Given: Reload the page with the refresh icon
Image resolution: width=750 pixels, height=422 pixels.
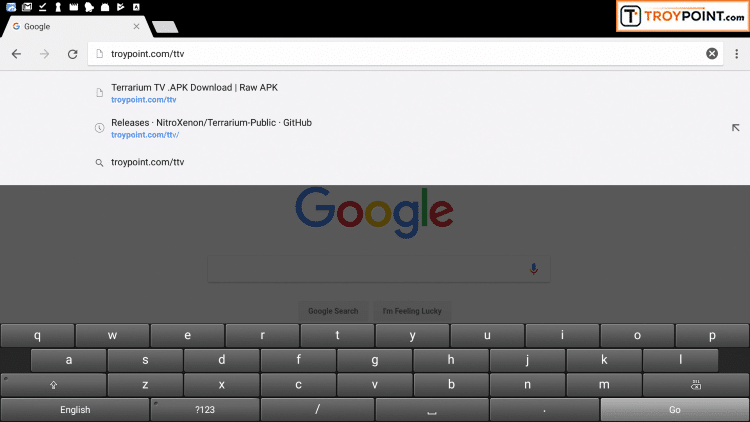Looking at the screenshot, I should point(72,54).
